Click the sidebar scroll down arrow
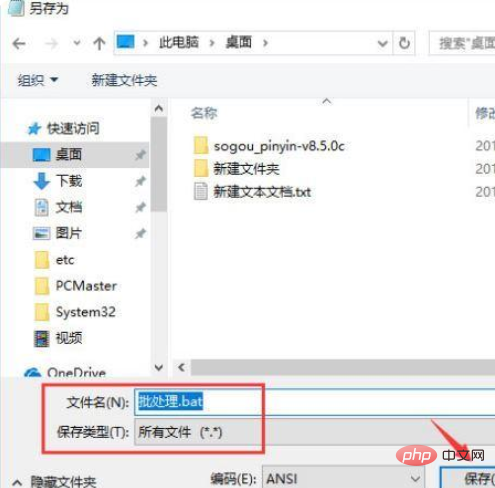The image size is (495, 488). coord(159,368)
